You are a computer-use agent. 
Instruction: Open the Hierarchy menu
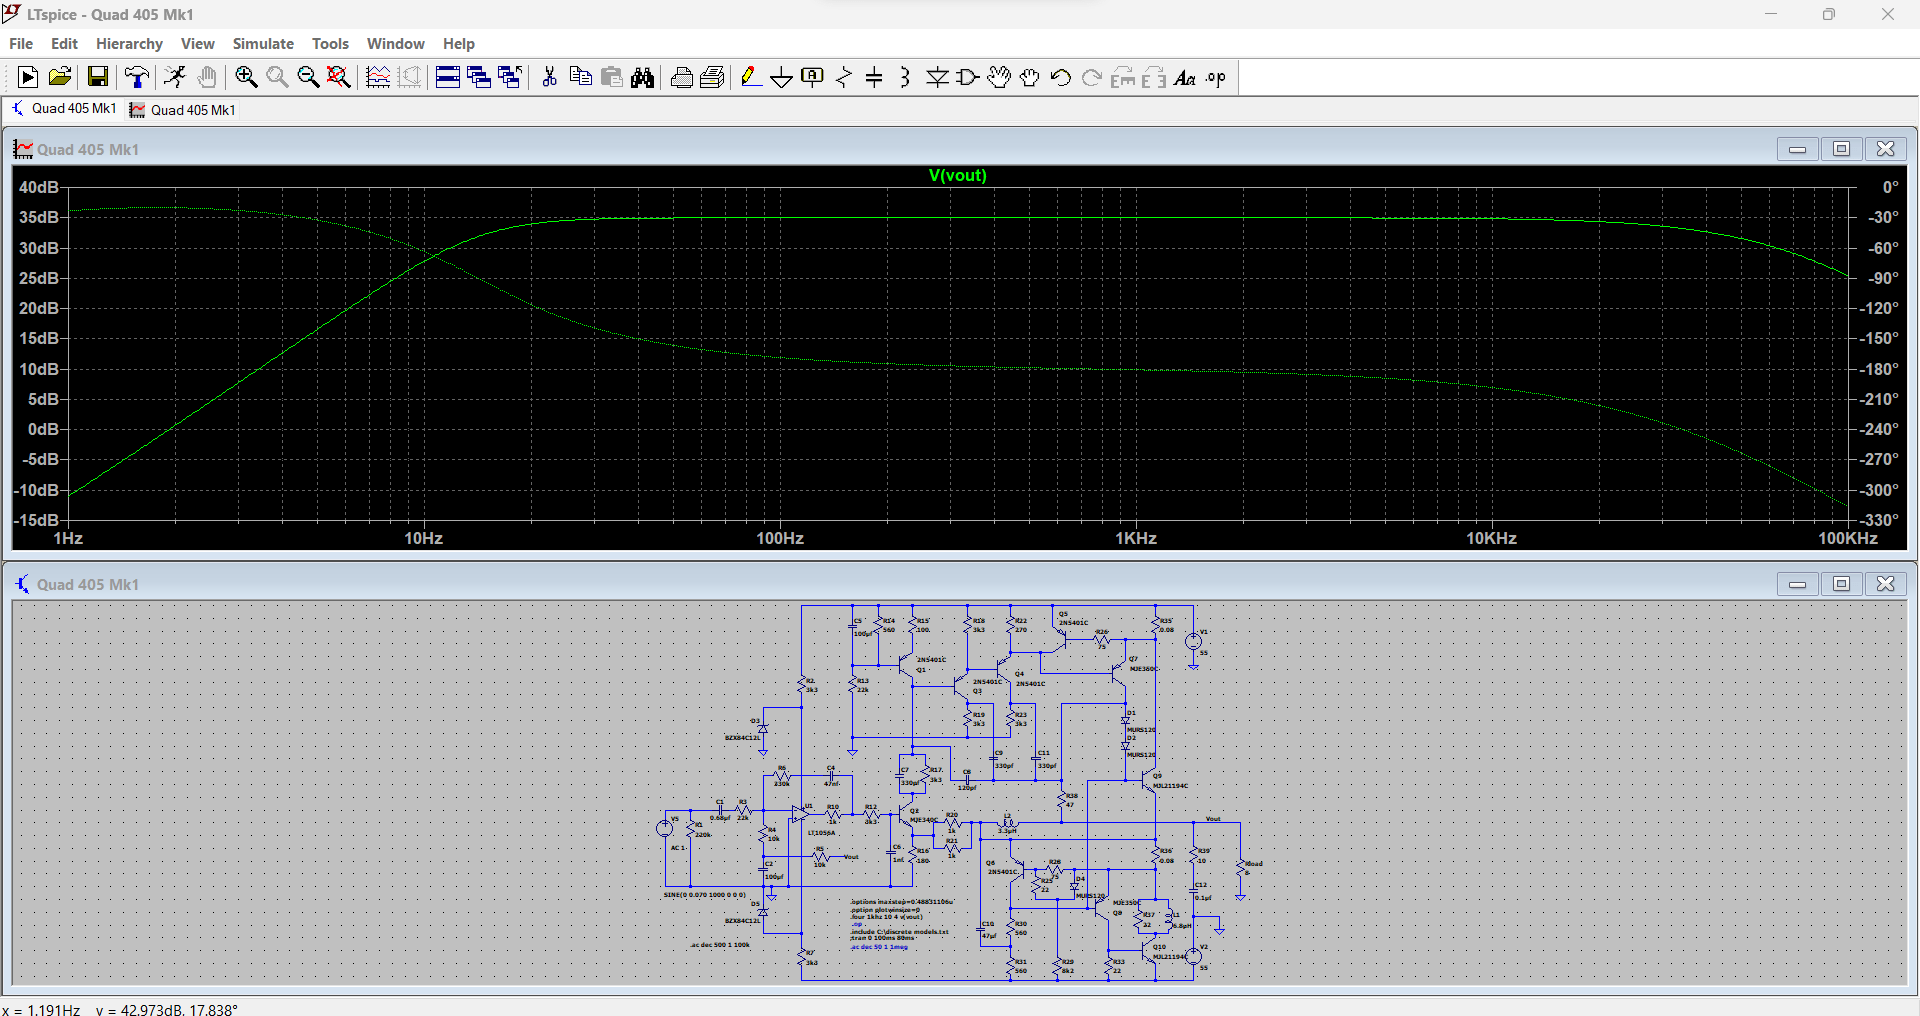[x=129, y=44]
